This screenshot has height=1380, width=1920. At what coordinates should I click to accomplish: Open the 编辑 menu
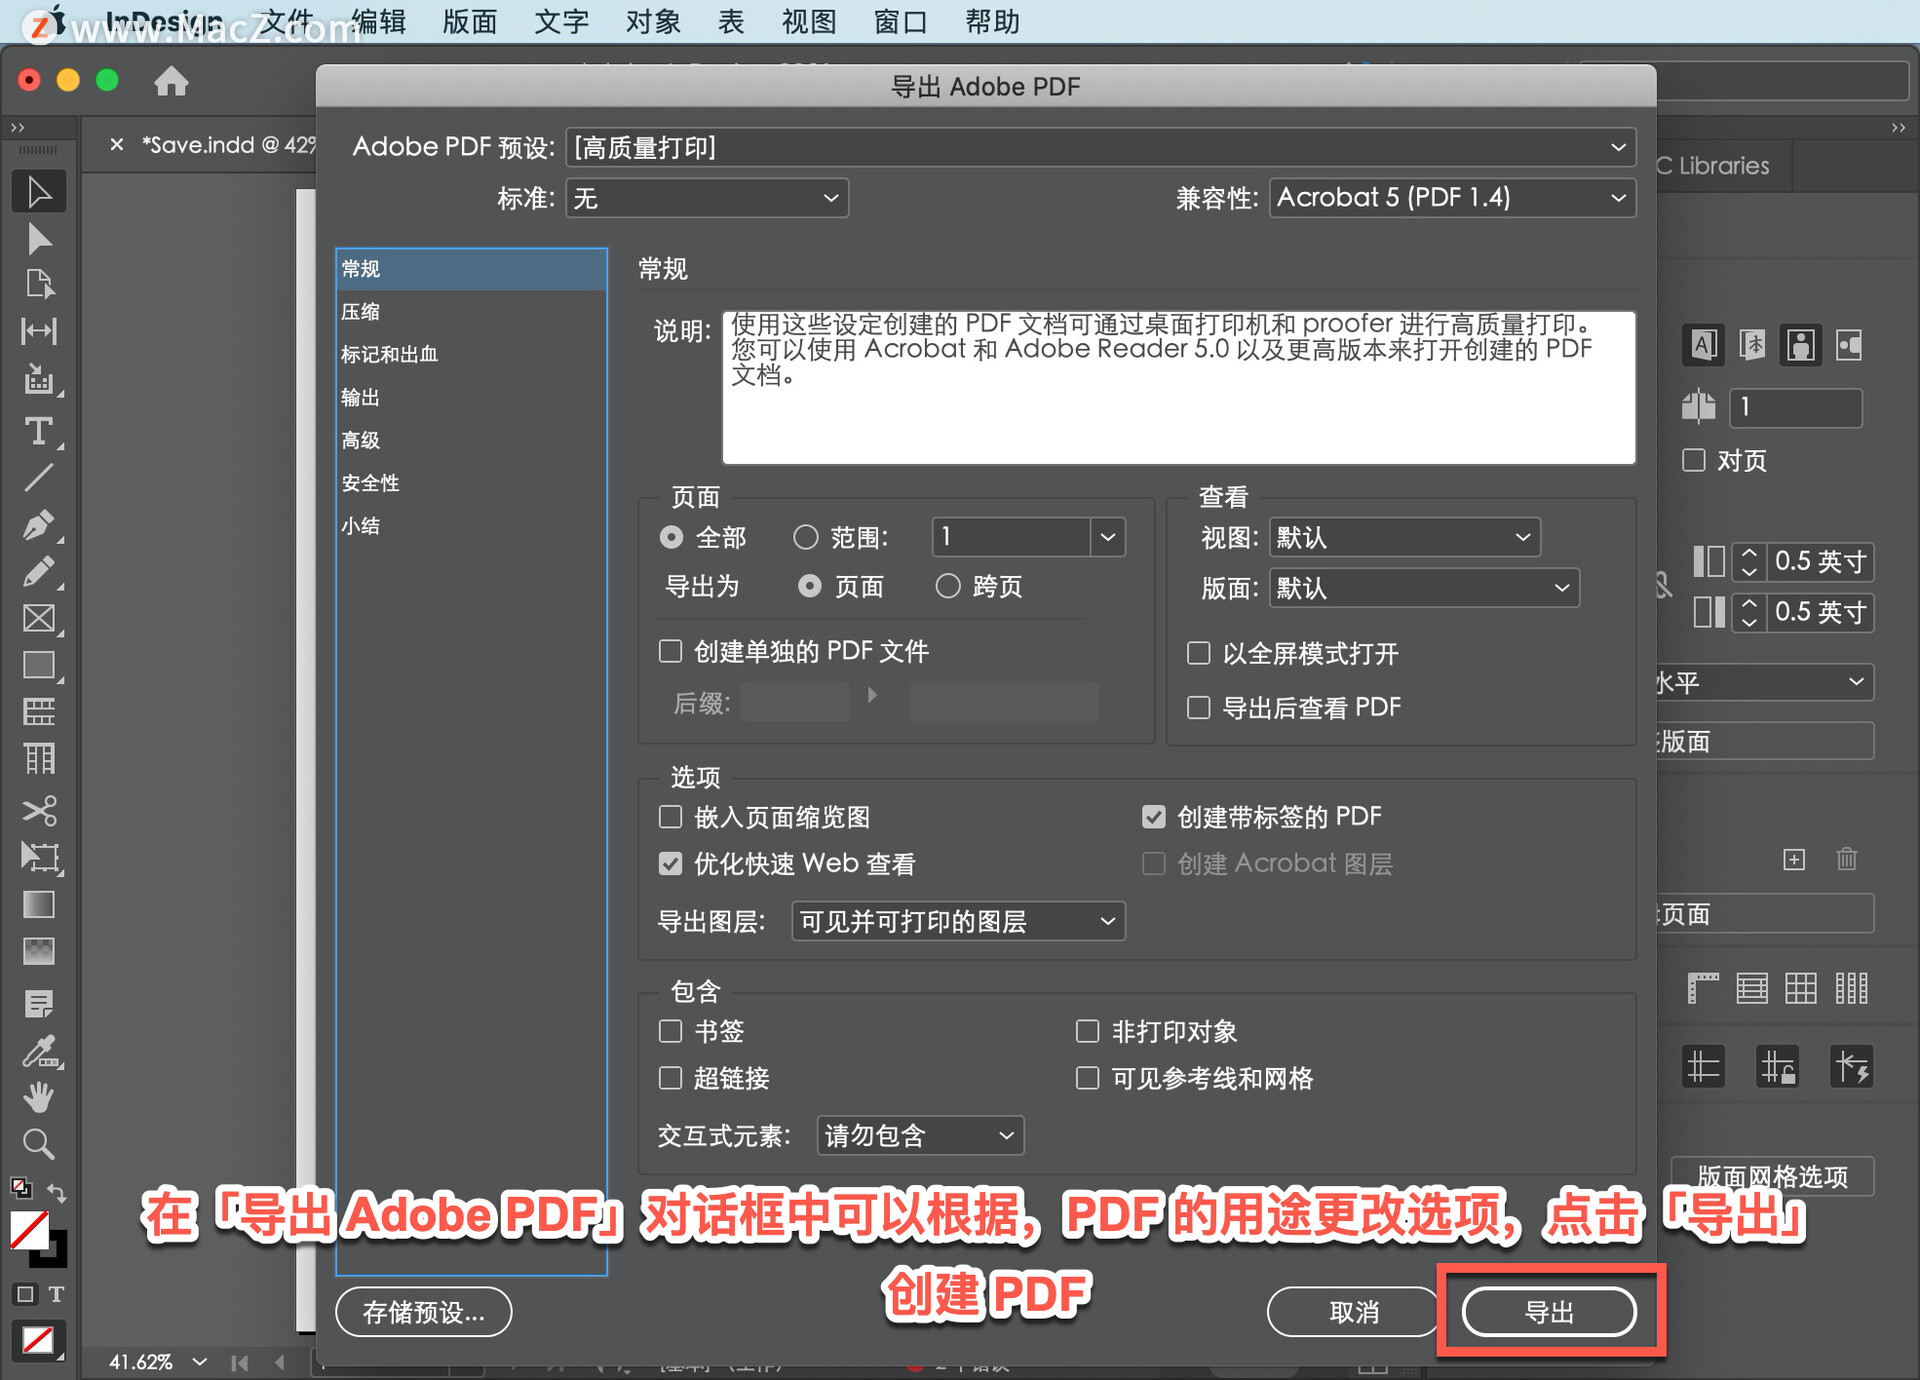(x=379, y=21)
